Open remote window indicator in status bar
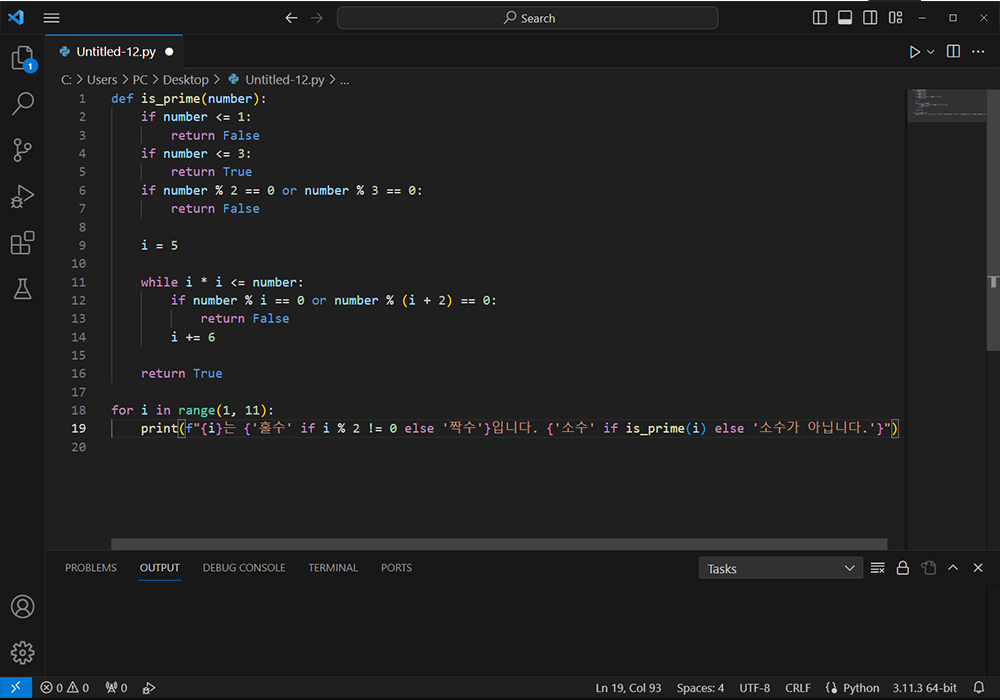 [x=16, y=687]
